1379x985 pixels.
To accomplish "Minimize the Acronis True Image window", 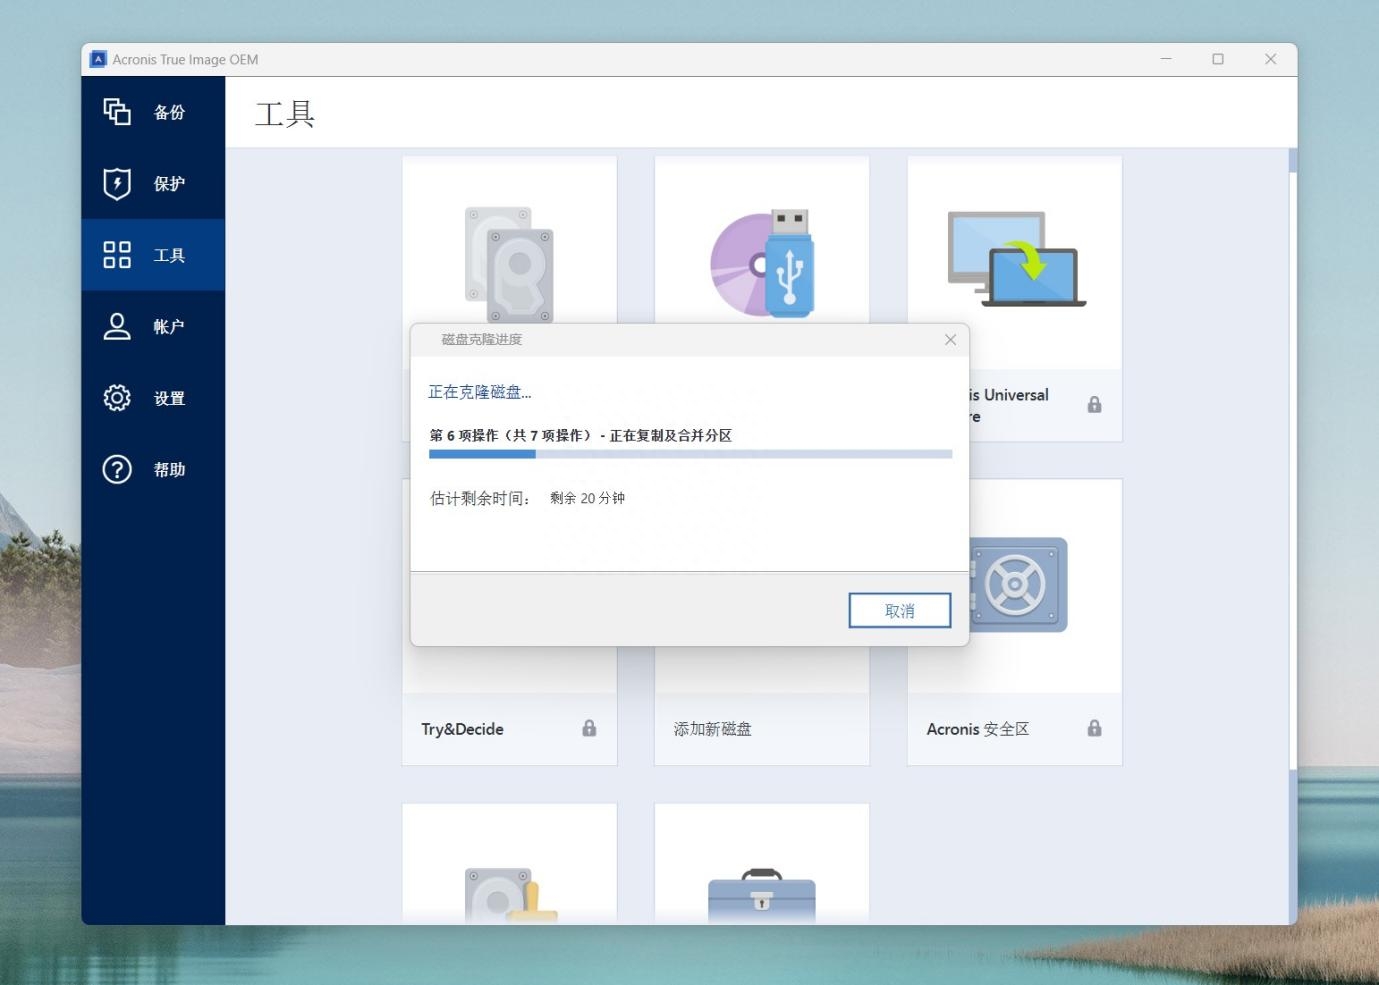I will click(x=1166, y=59).
